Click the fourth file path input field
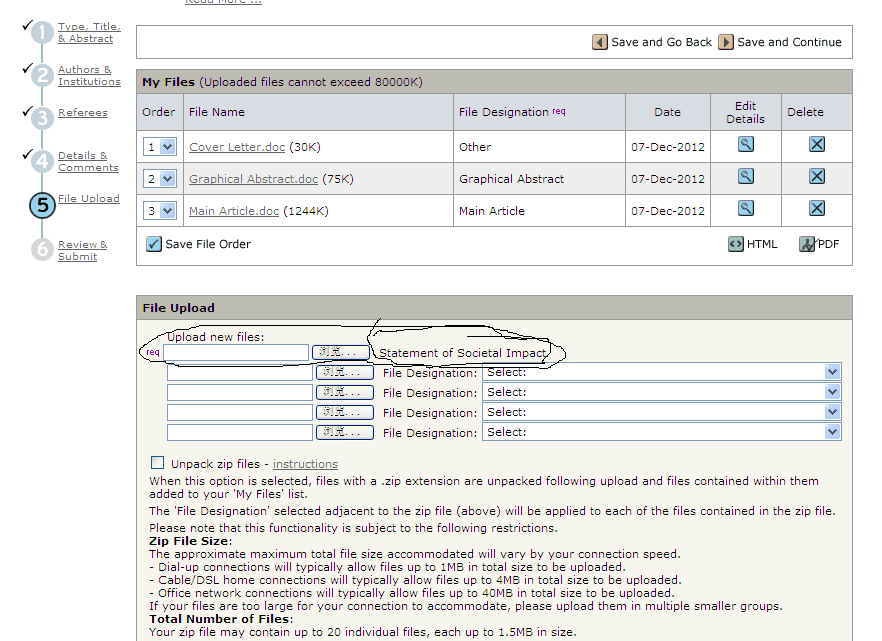 click(240, 412)
